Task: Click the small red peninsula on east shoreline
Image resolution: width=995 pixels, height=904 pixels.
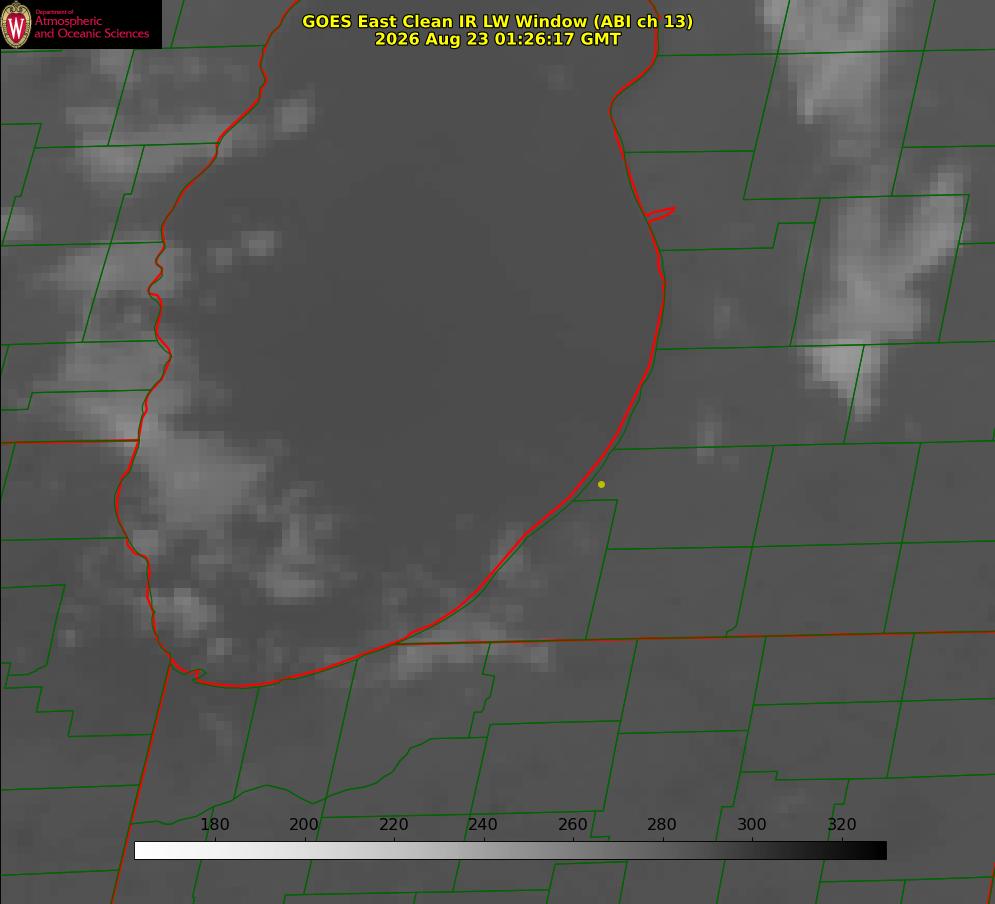Action: point(660,214)
